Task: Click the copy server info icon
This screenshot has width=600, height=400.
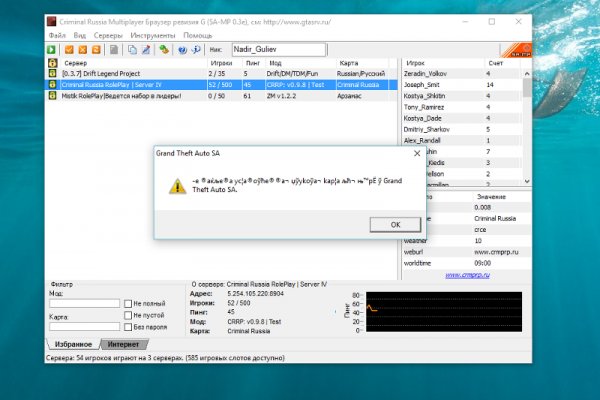Action: pos(132,48)
